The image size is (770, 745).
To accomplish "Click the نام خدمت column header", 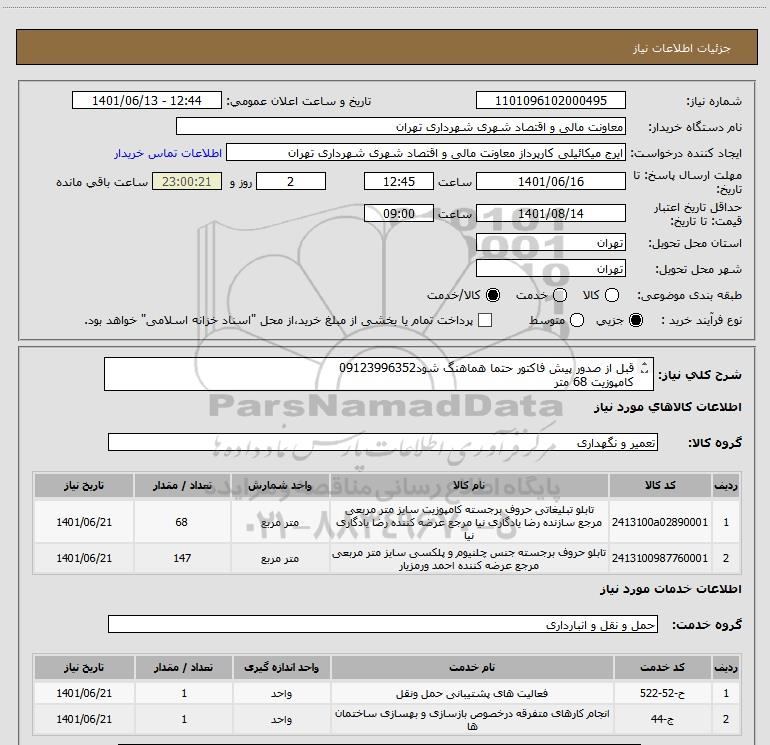I will pos(472,667).
